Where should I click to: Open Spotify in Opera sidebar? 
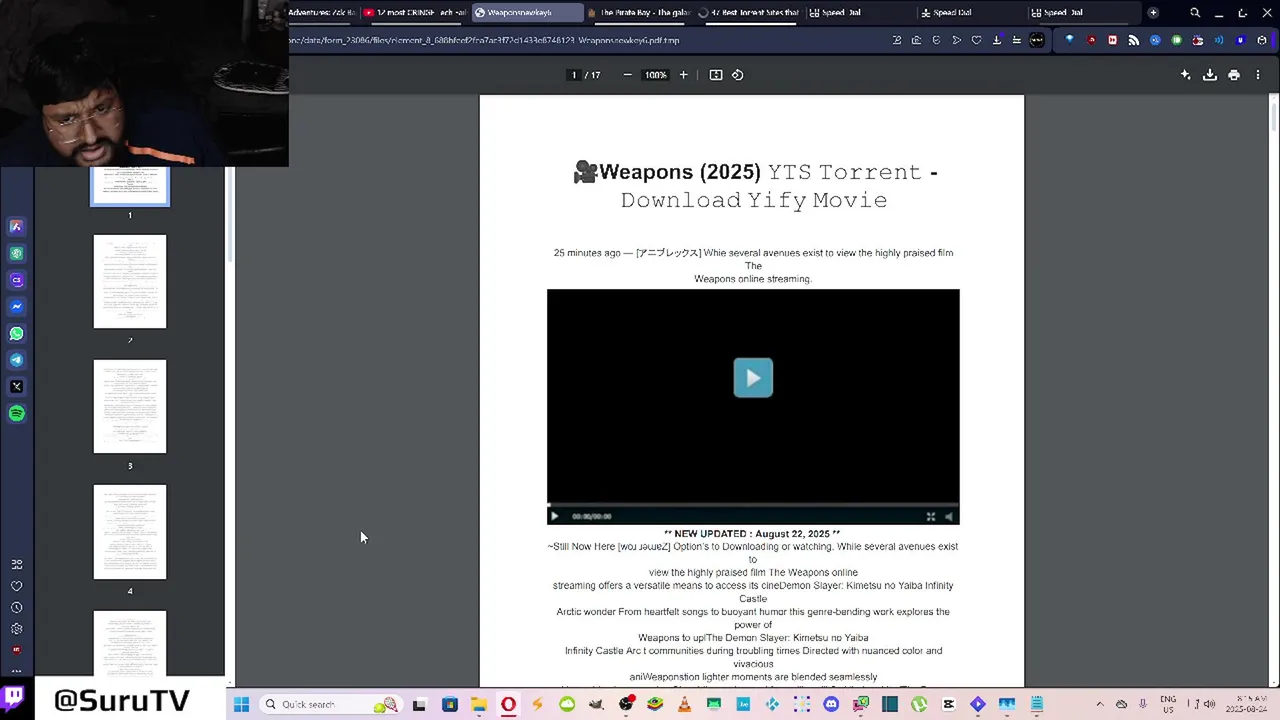click(16, 414)
